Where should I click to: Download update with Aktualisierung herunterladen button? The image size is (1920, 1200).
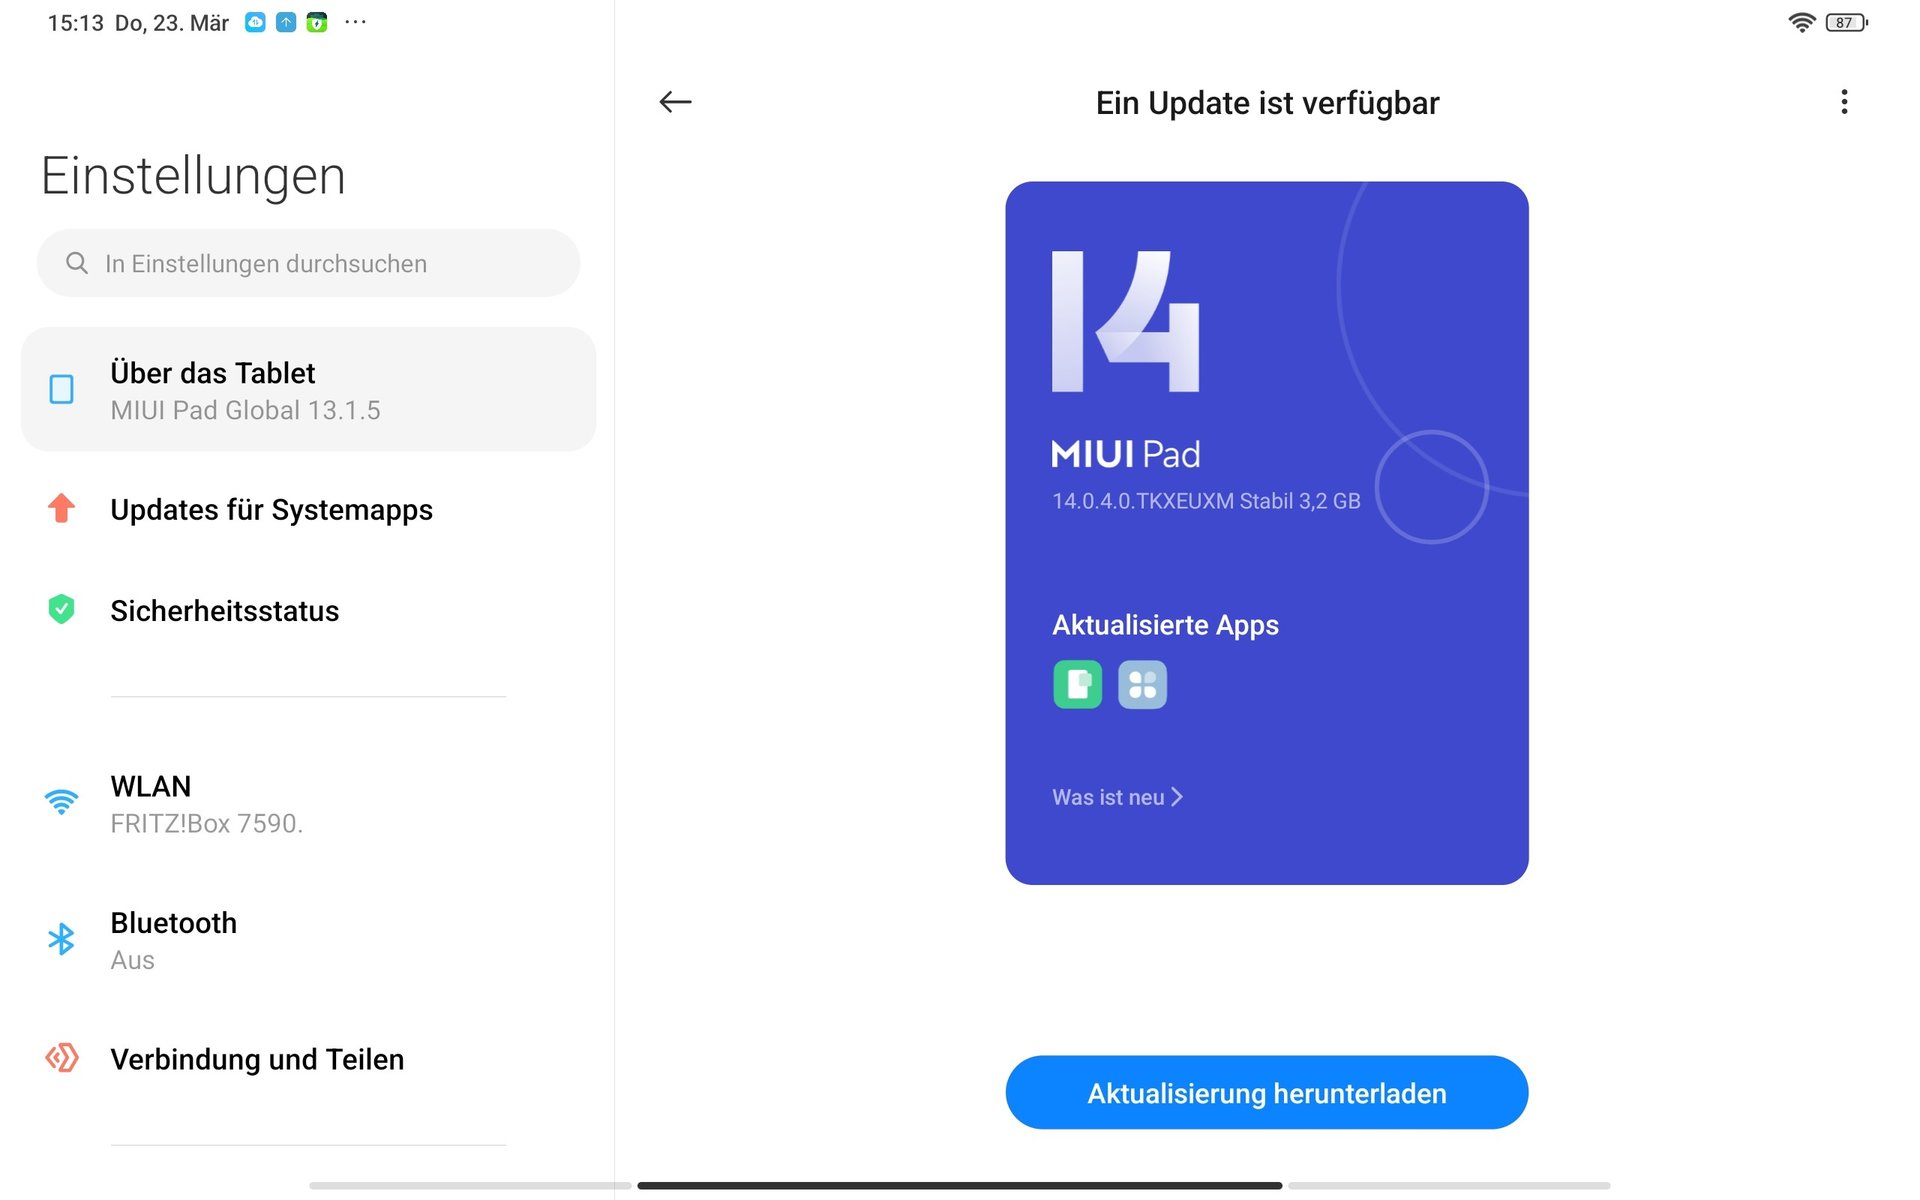click(x=1266, y=1093)
